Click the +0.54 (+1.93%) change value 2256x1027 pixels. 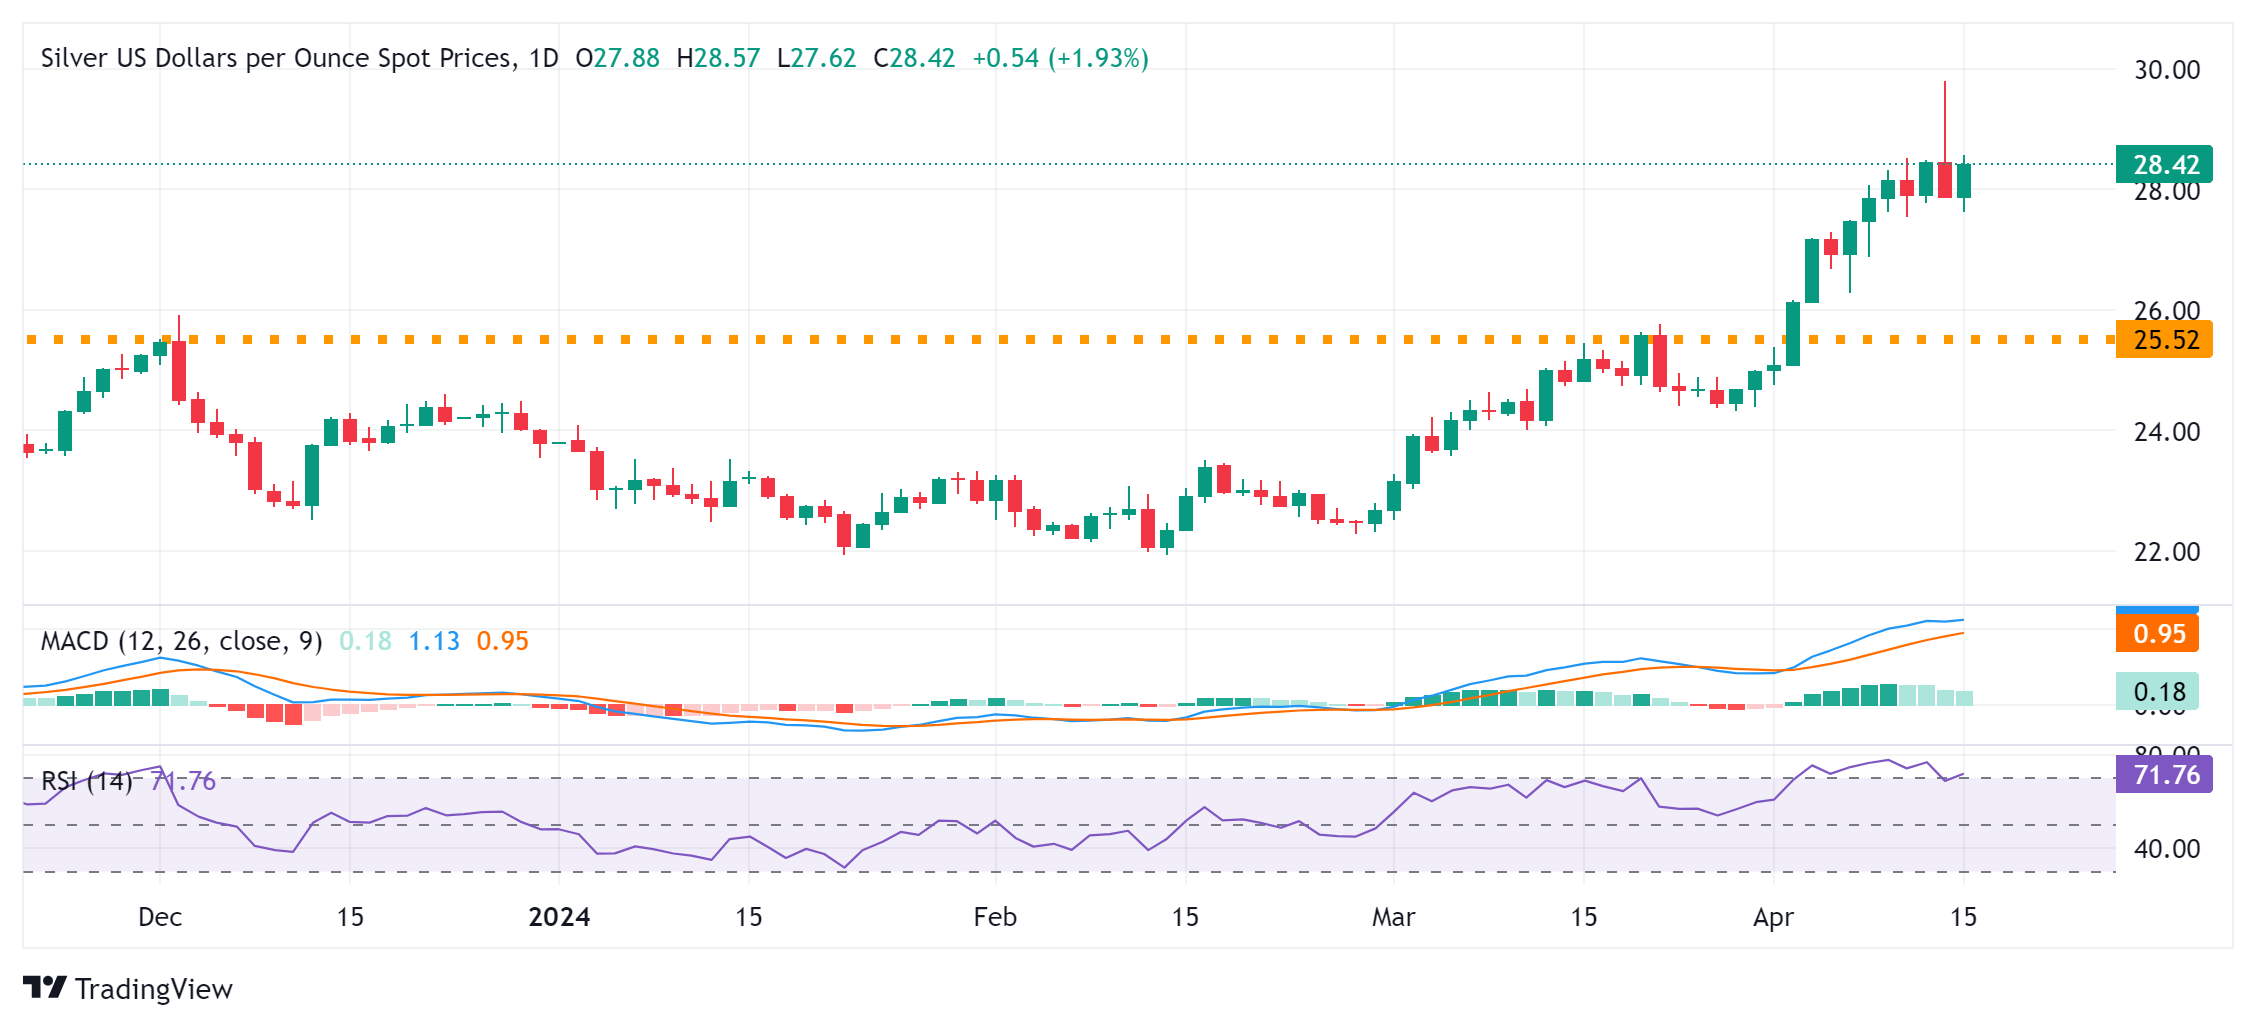pyautogui.click(x=1060, y=58)
